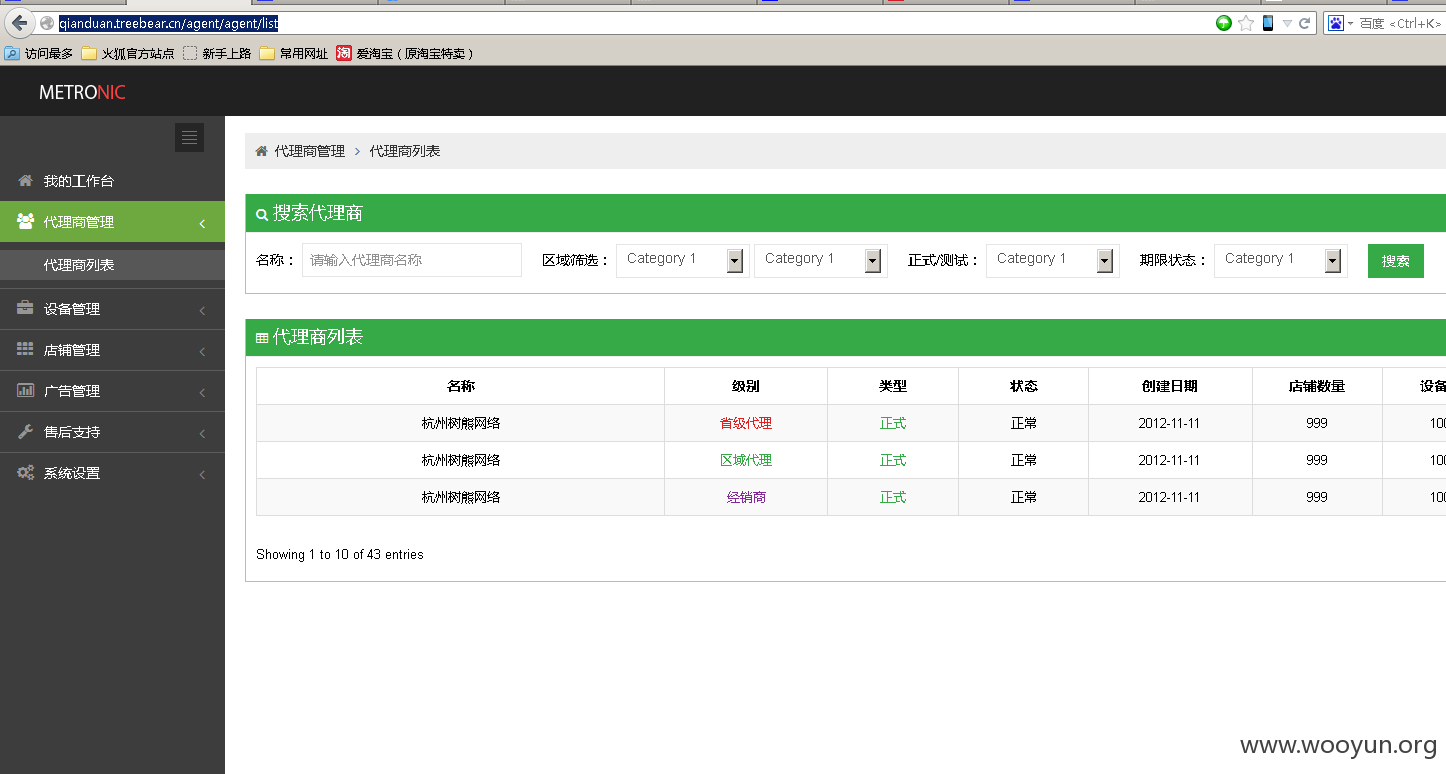Go back with the browser back arrow
This screenshot has width=1446, height=774.
[x=18, y=23]
